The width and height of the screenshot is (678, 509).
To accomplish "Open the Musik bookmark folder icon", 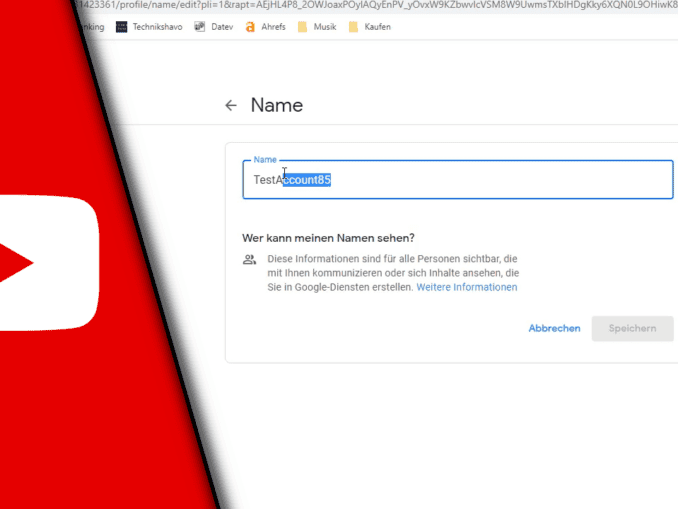I will 304,27.
